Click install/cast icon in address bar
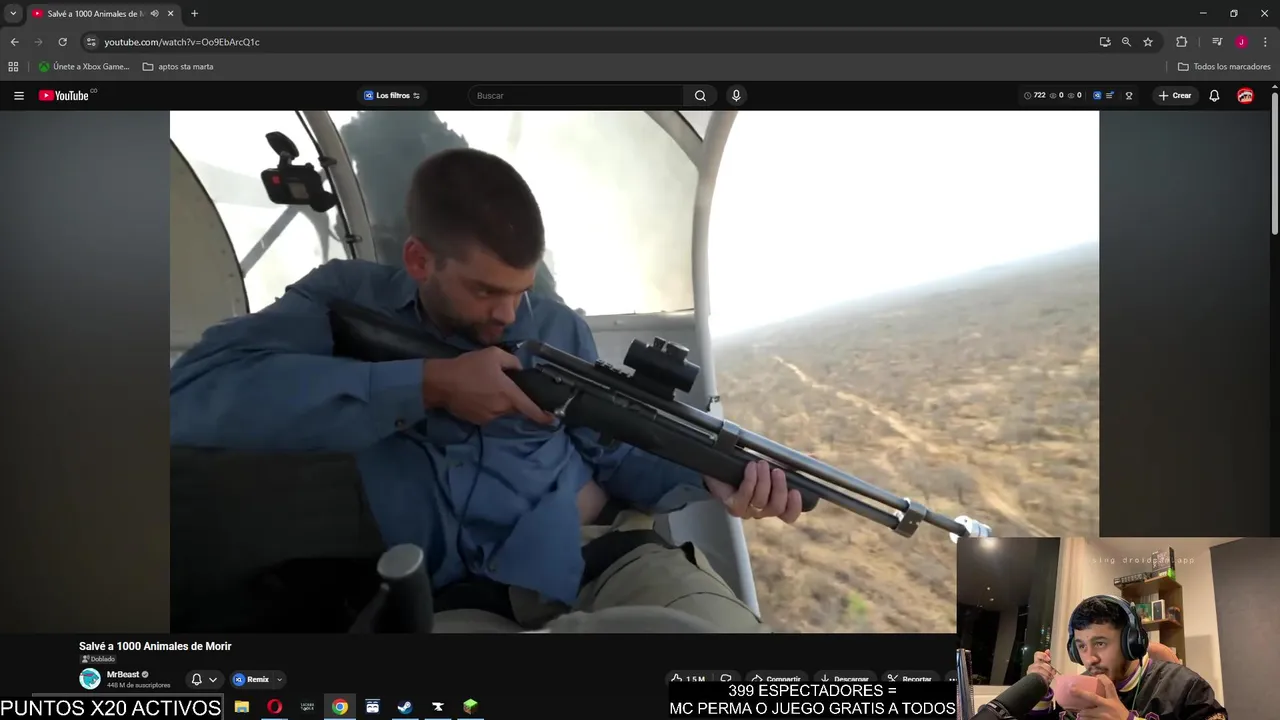Viewport: 1280px width, 720px height. pyautogui.click(x=1105, y=42)
